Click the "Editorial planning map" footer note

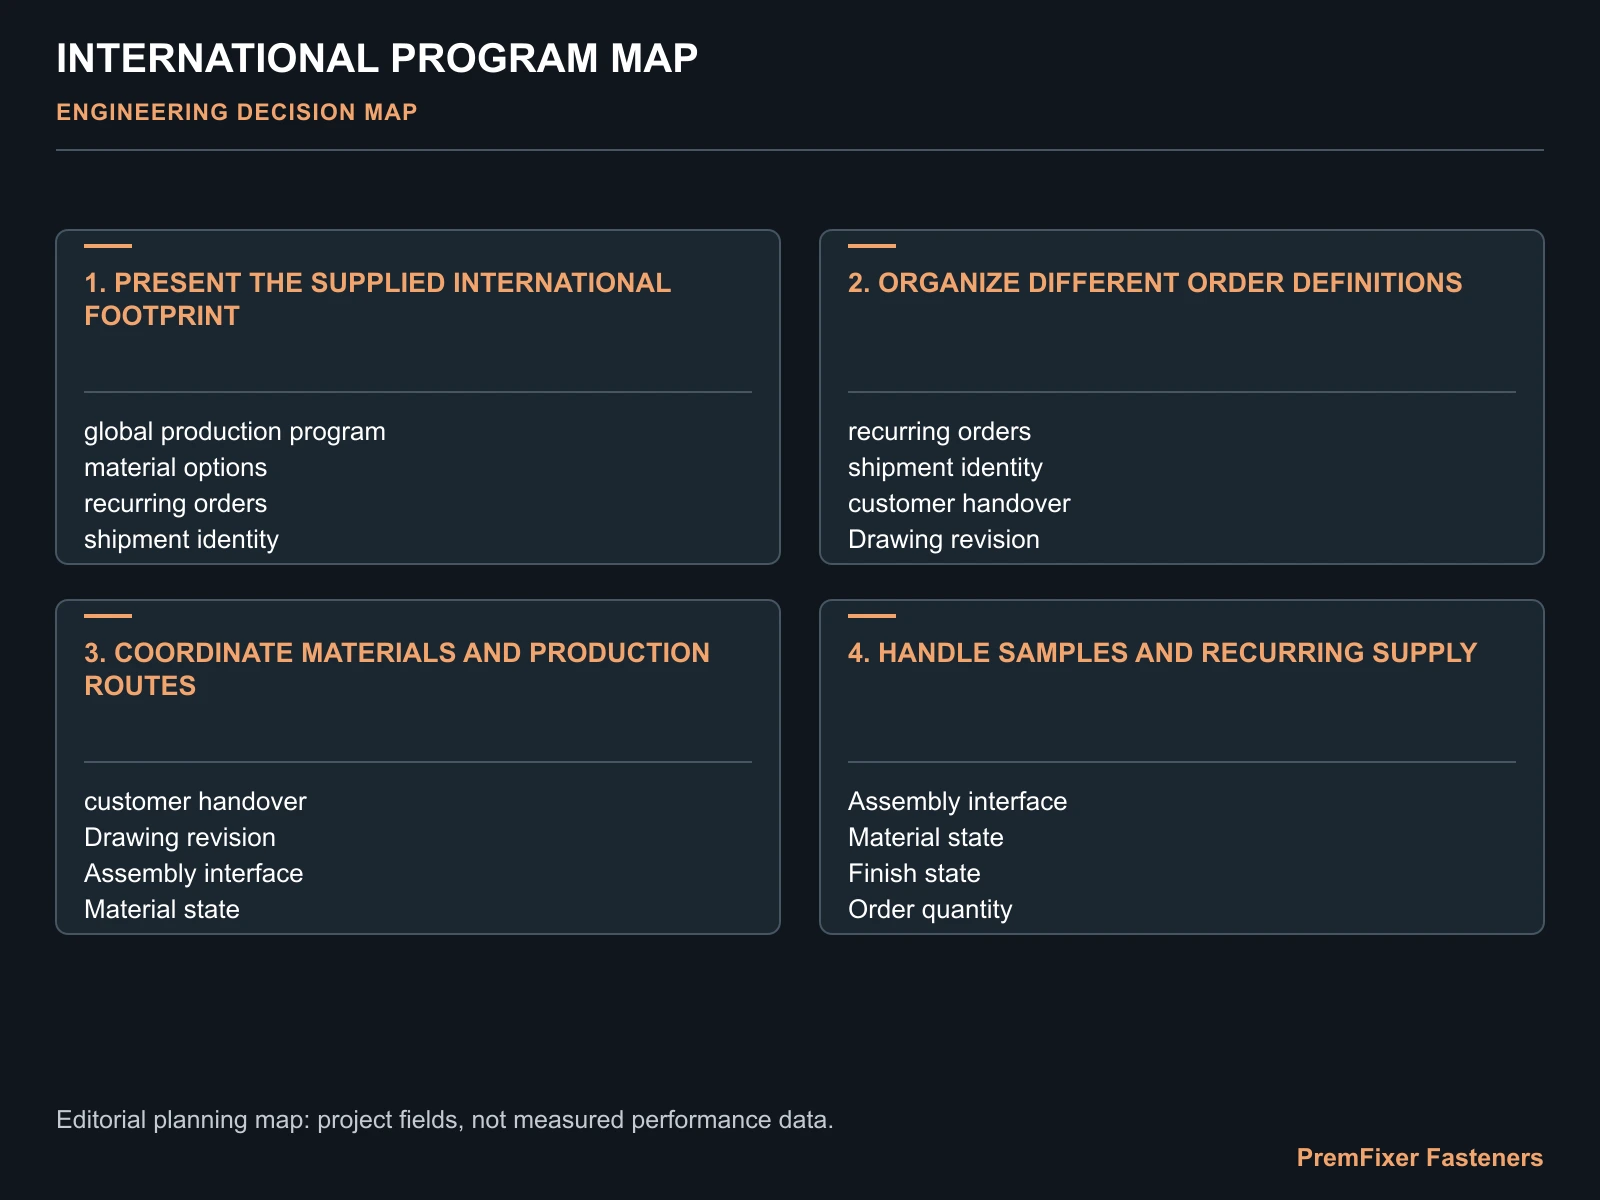coord(445,1119)
